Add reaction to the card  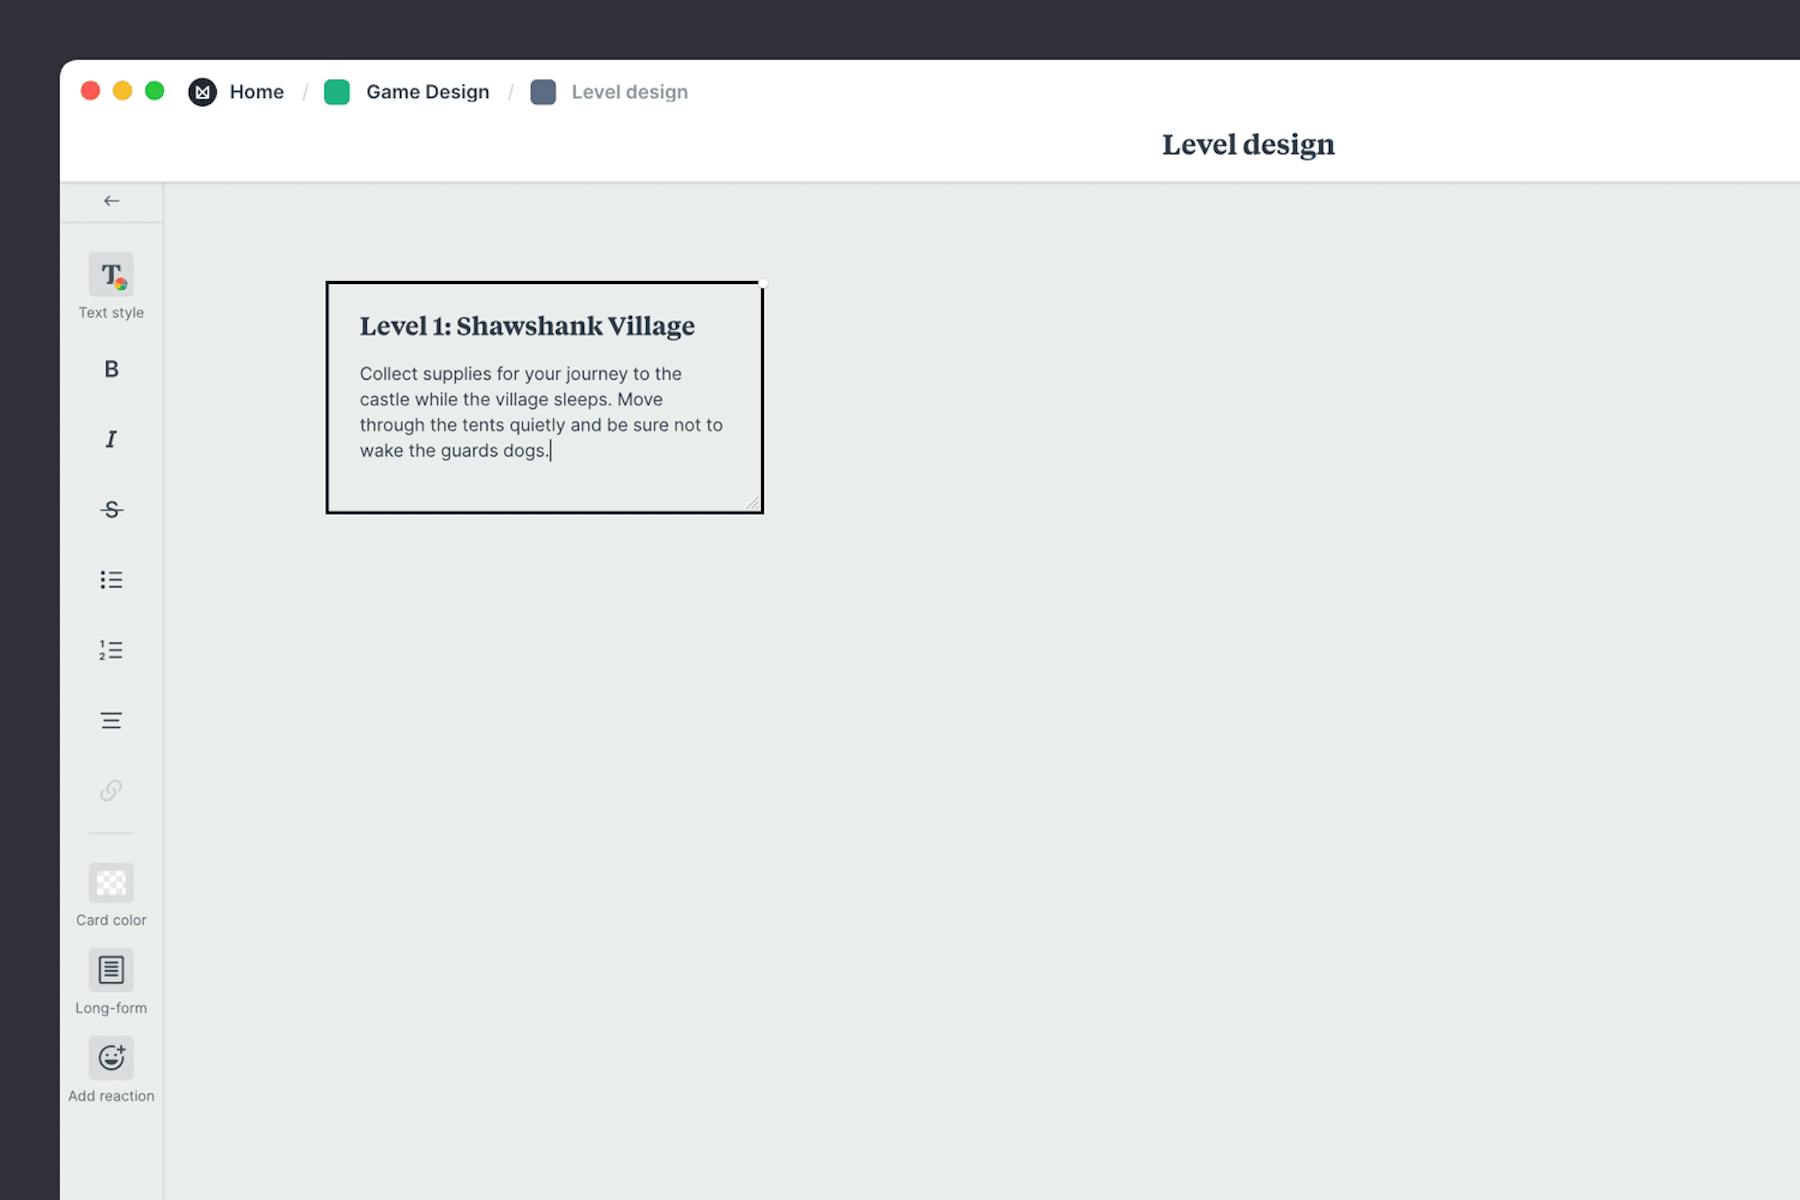[111, 1058]
